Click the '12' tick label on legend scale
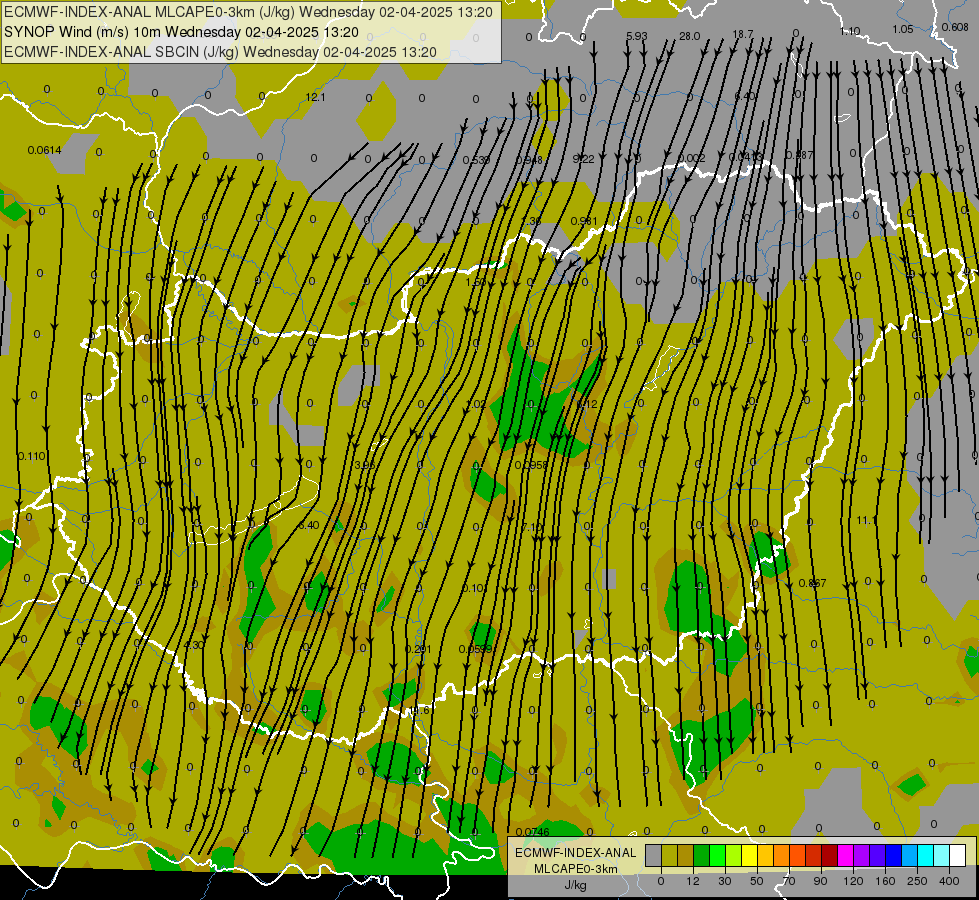The height and width of the screenshot is (900, 979). (693, 881)
